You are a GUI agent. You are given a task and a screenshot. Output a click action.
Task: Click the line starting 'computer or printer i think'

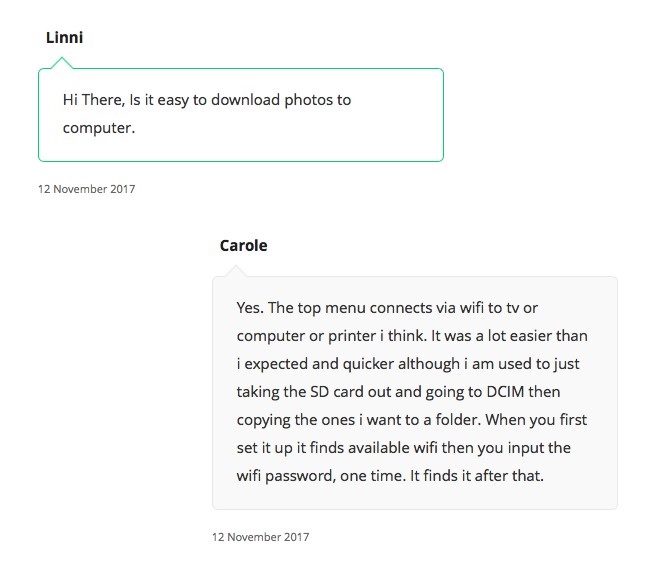pyautogui.click(x=412, y=336)
